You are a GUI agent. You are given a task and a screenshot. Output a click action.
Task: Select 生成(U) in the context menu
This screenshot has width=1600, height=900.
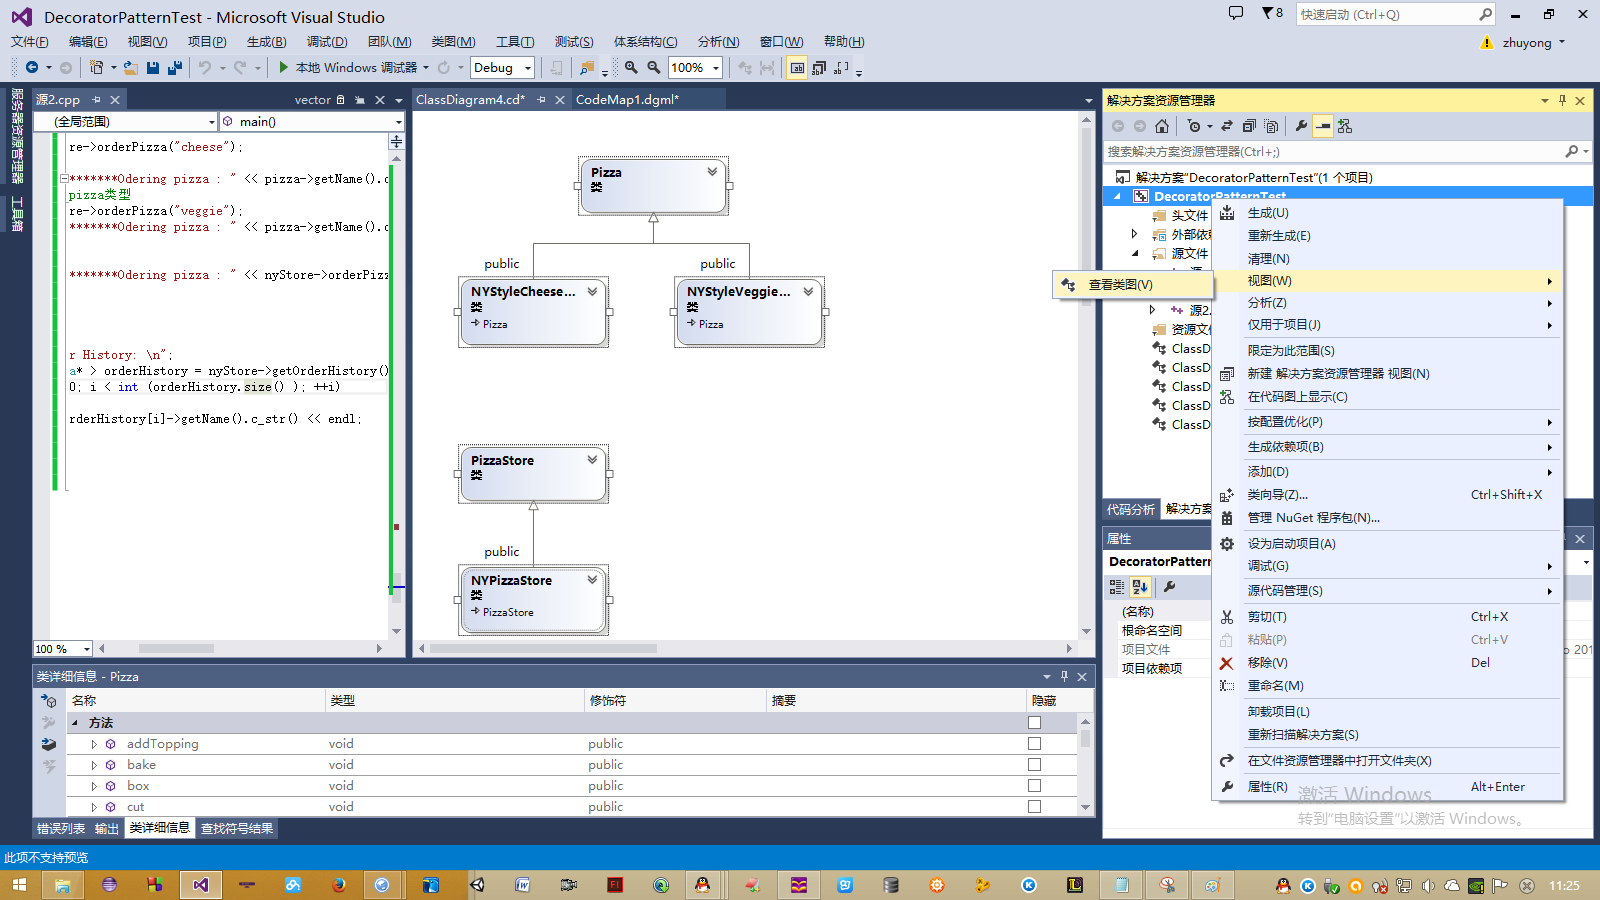[x=1387, y=213]
